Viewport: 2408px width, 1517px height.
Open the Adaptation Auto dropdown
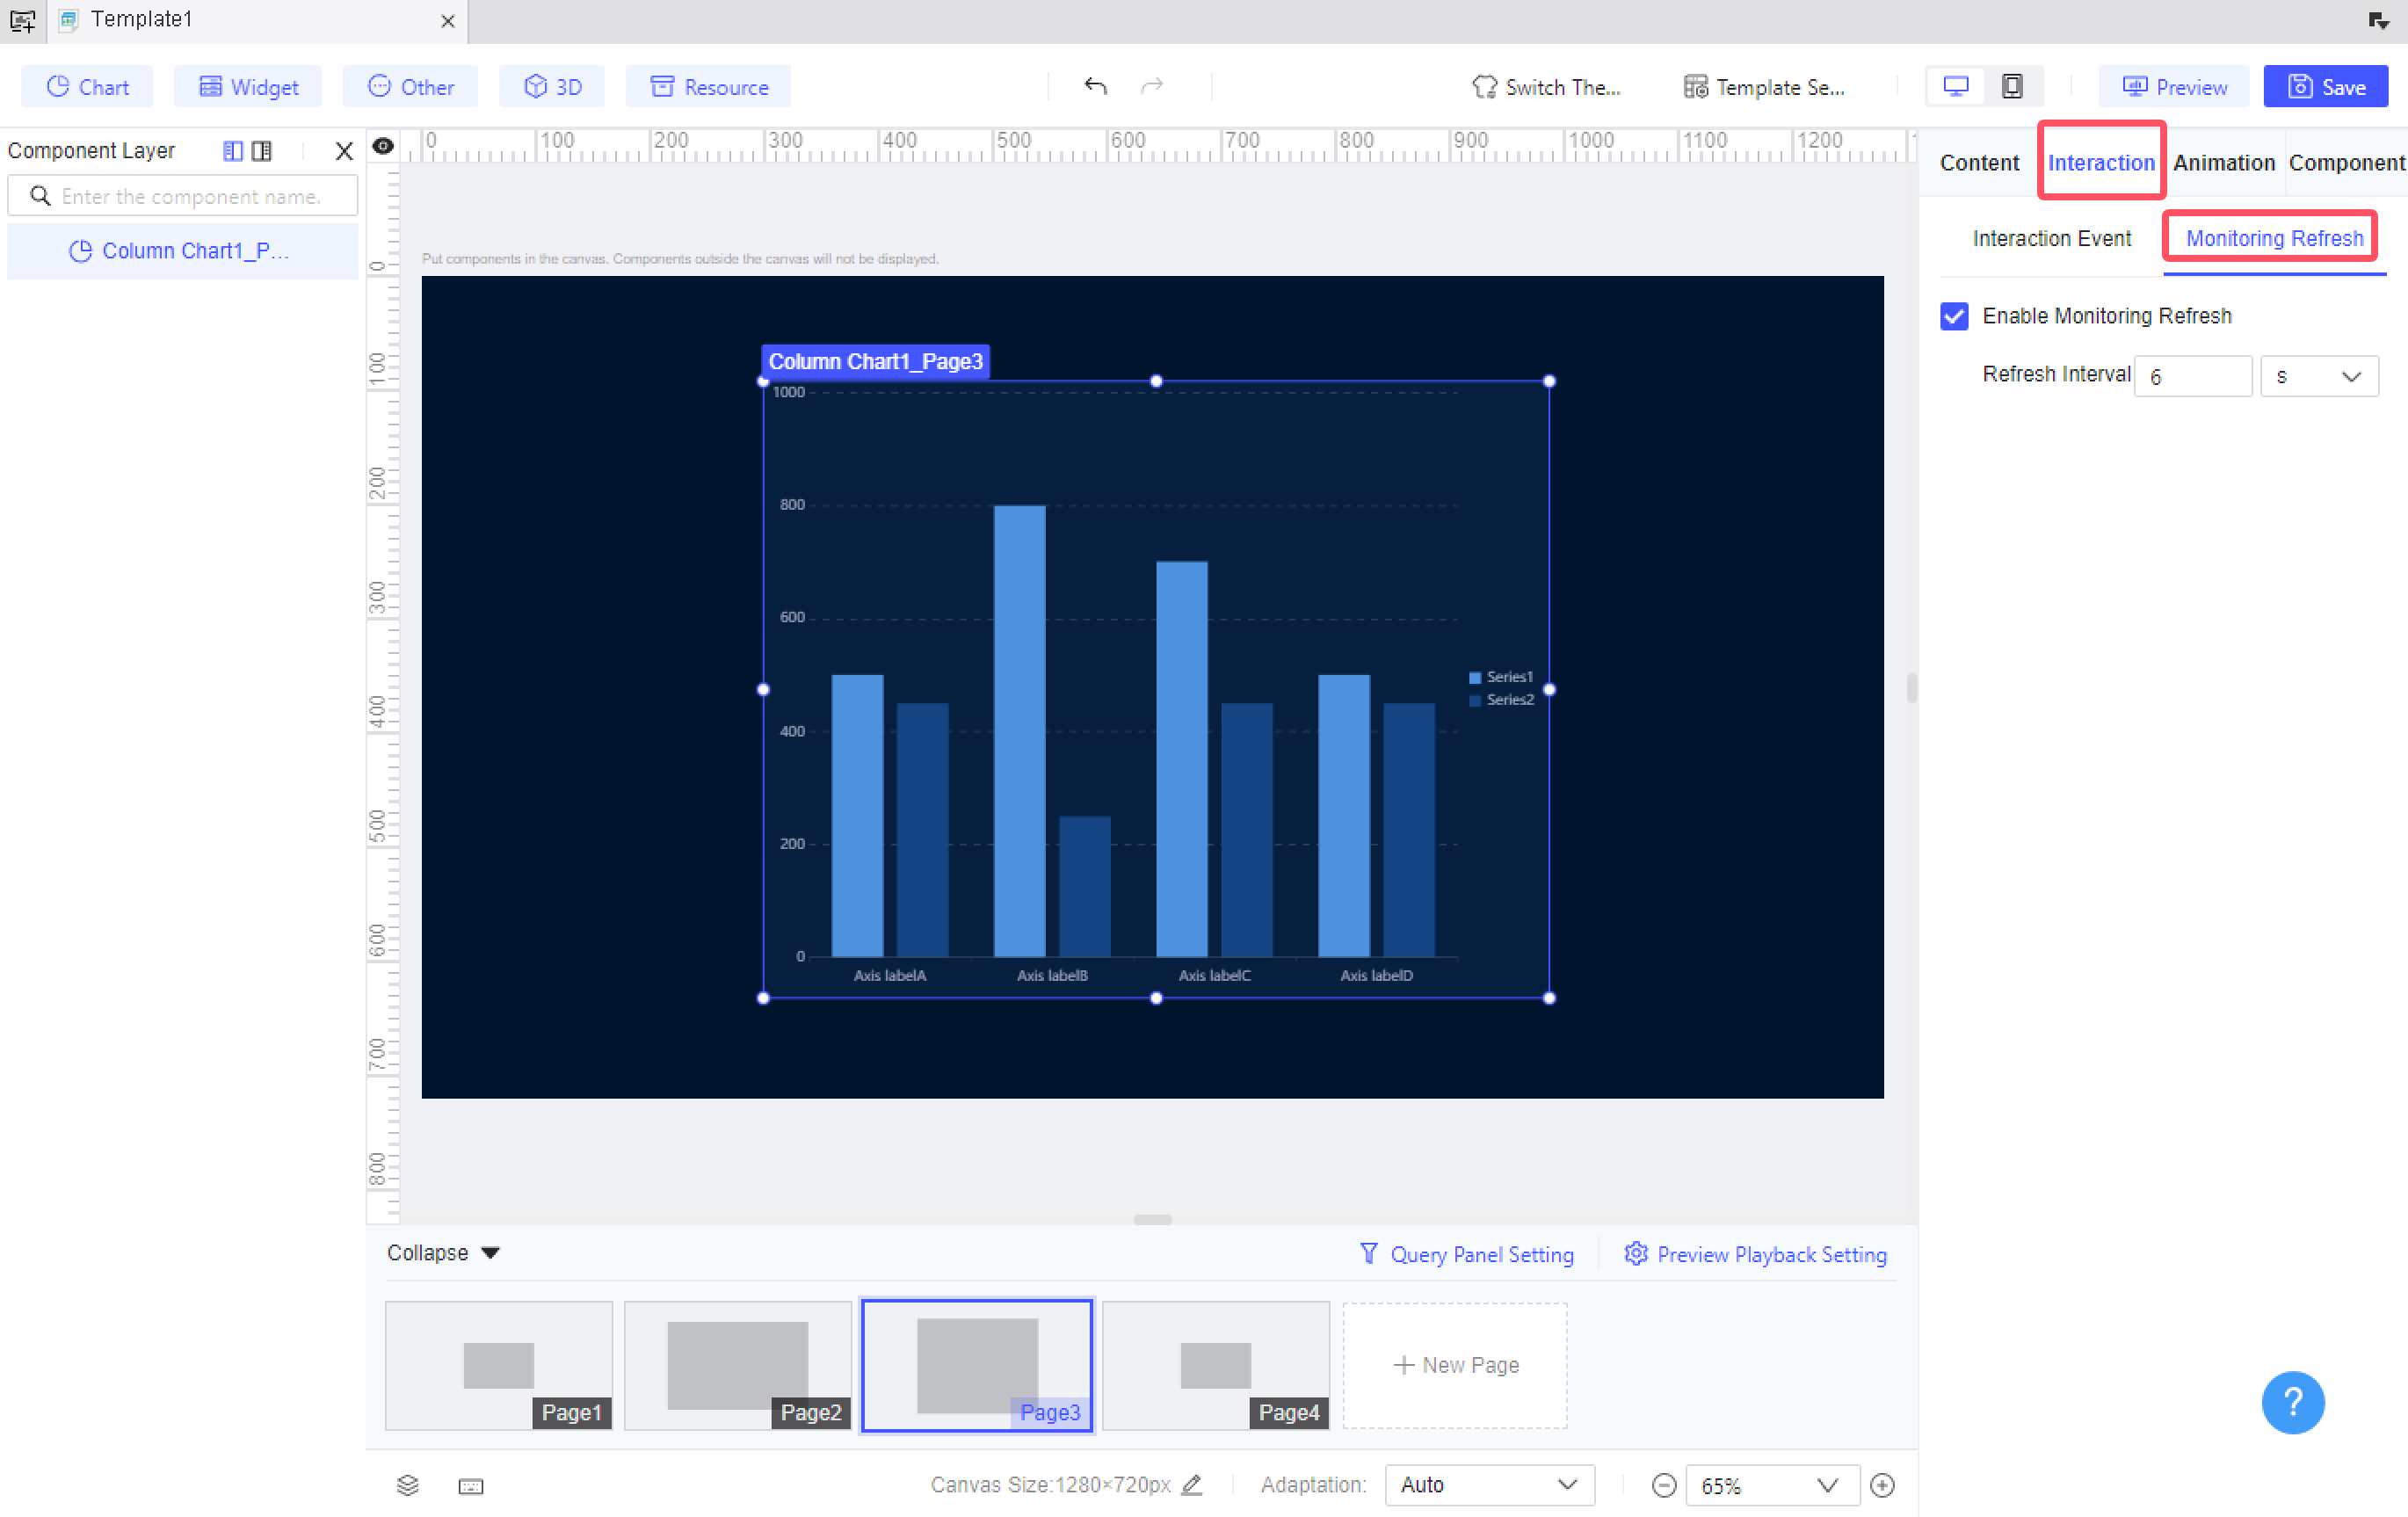coord(1489,1485)
